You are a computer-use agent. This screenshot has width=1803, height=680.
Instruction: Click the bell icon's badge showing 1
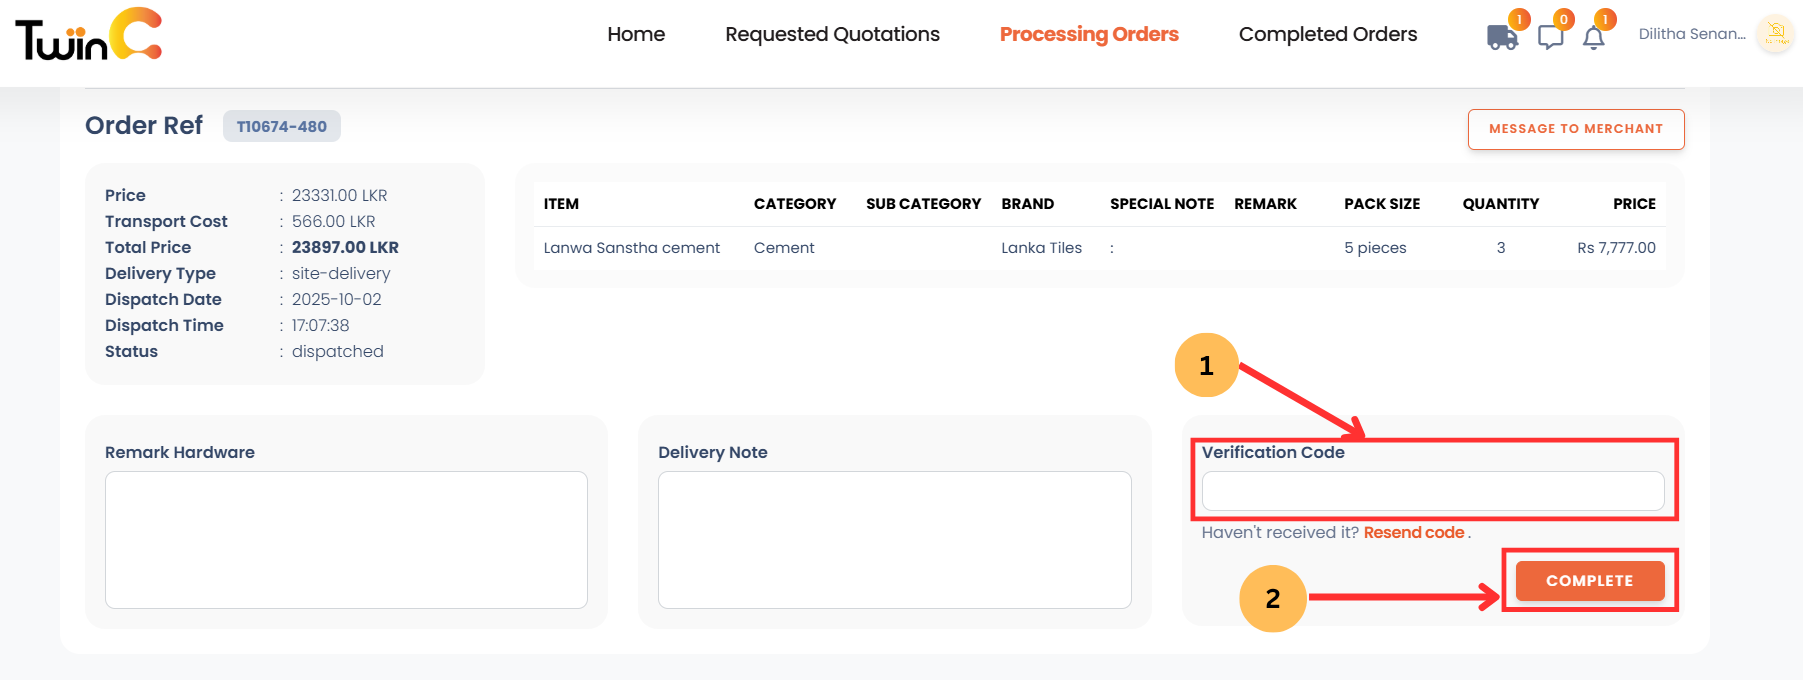point(1605,18)
